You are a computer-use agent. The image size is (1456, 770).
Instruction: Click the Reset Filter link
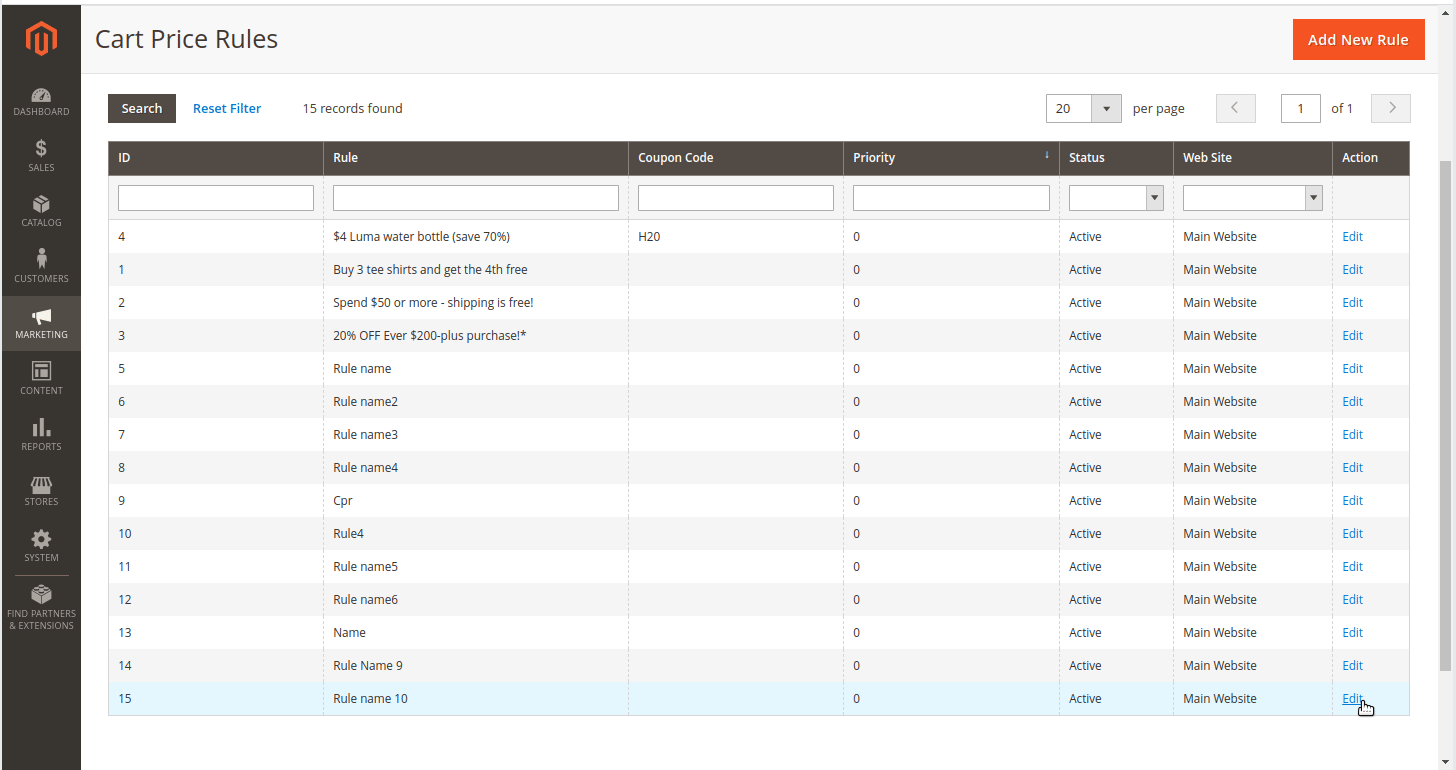click(x=227, y=108)
